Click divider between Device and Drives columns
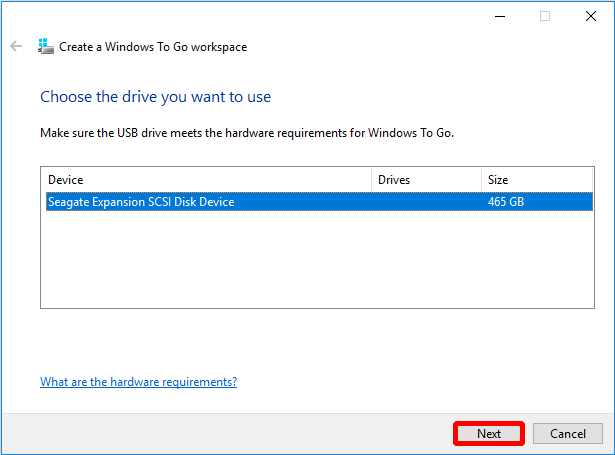 click(372, 180)
